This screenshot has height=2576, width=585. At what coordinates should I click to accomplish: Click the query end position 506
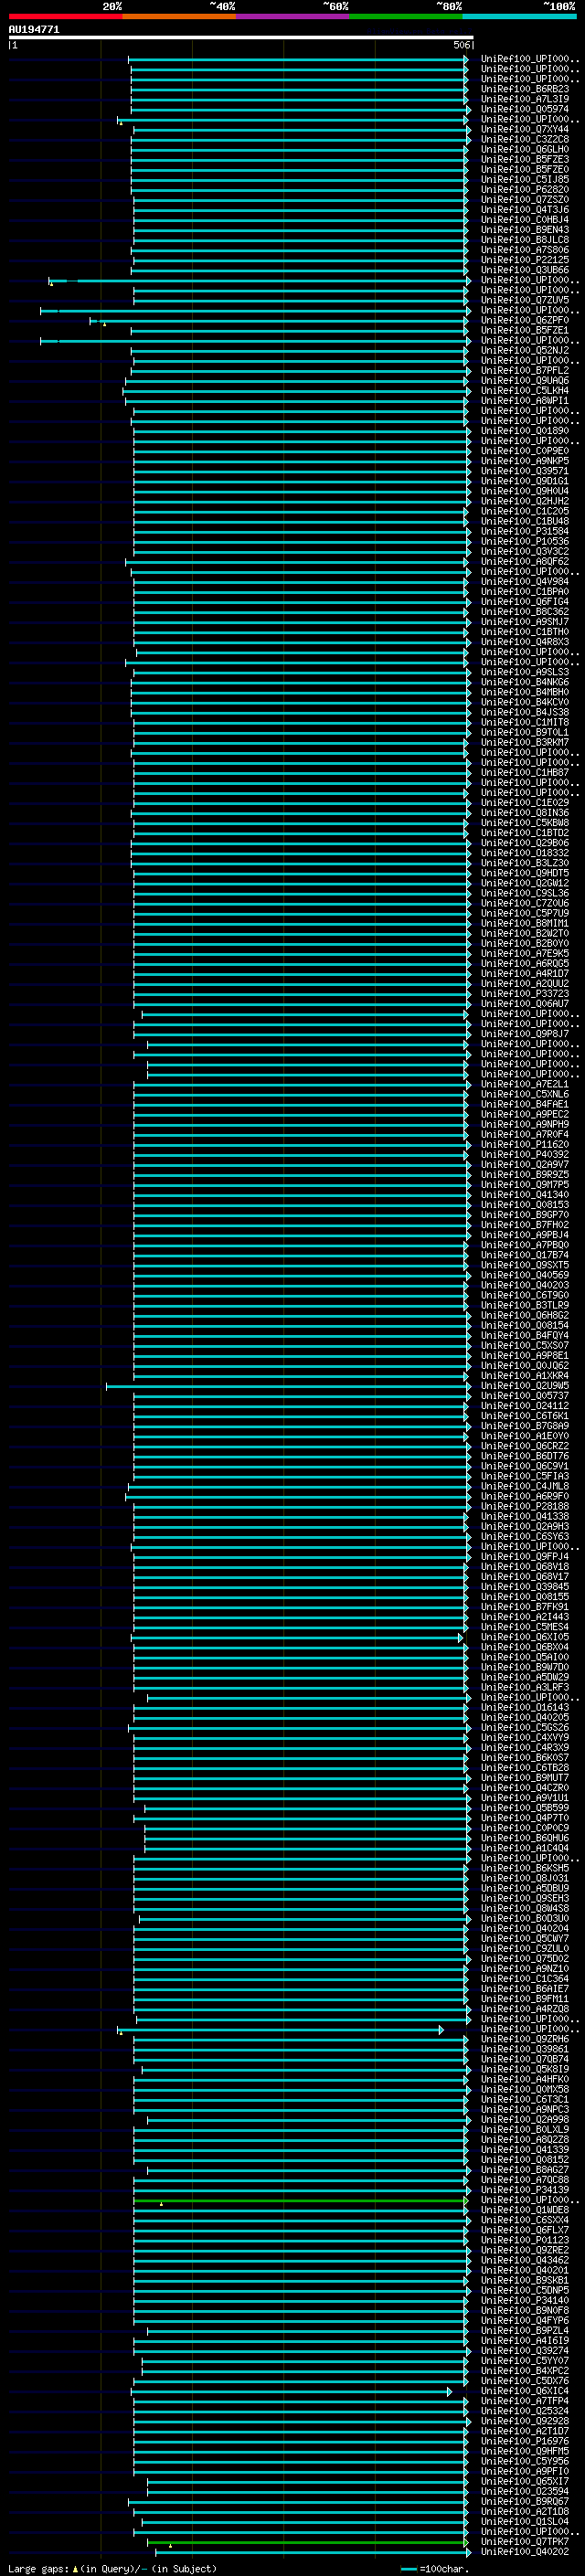click(x=461, y=45)
